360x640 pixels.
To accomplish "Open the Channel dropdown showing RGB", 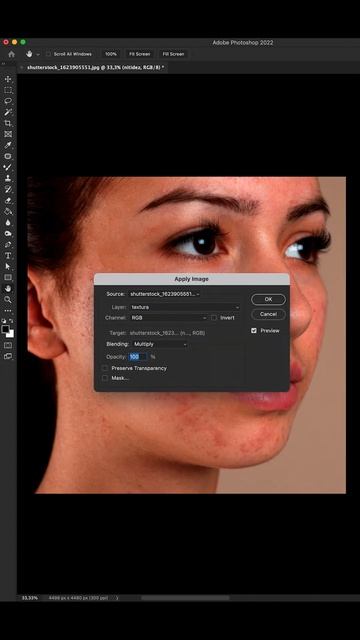I will point(169,318).
